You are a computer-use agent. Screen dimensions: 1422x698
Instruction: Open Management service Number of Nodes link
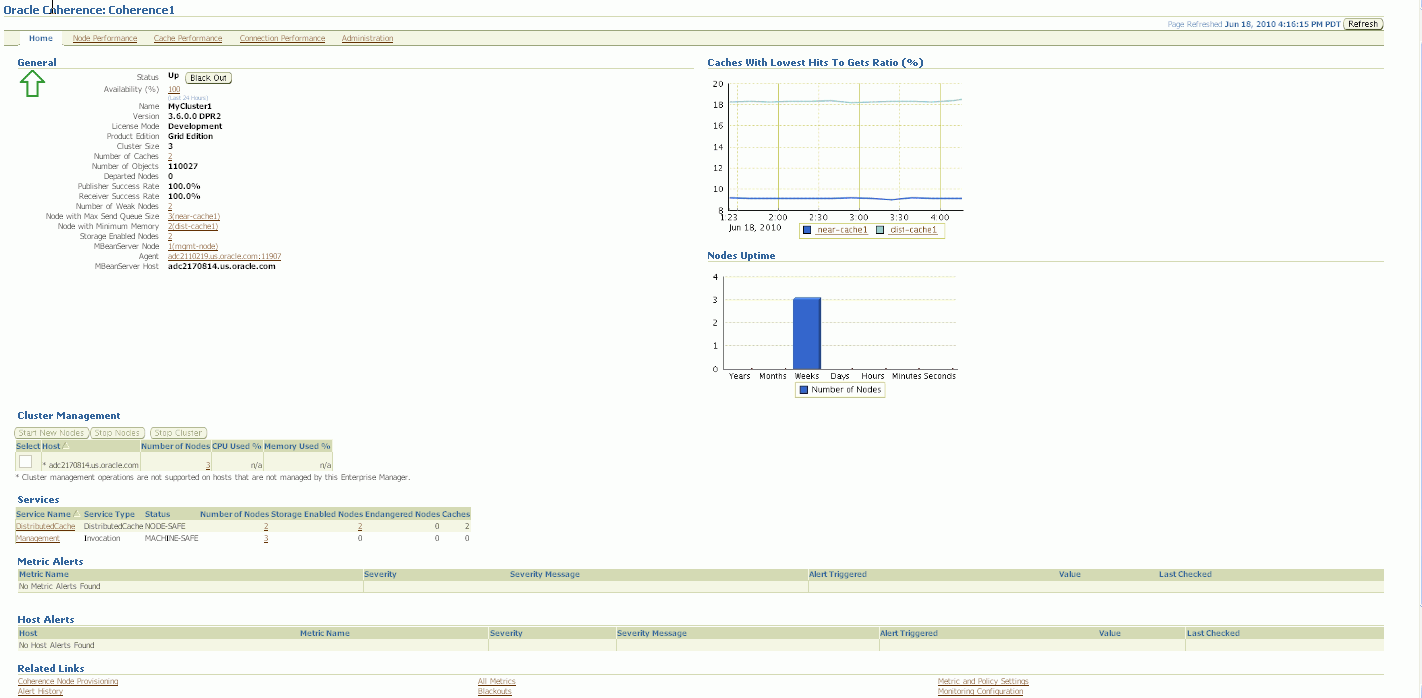(x=266, y=538)
